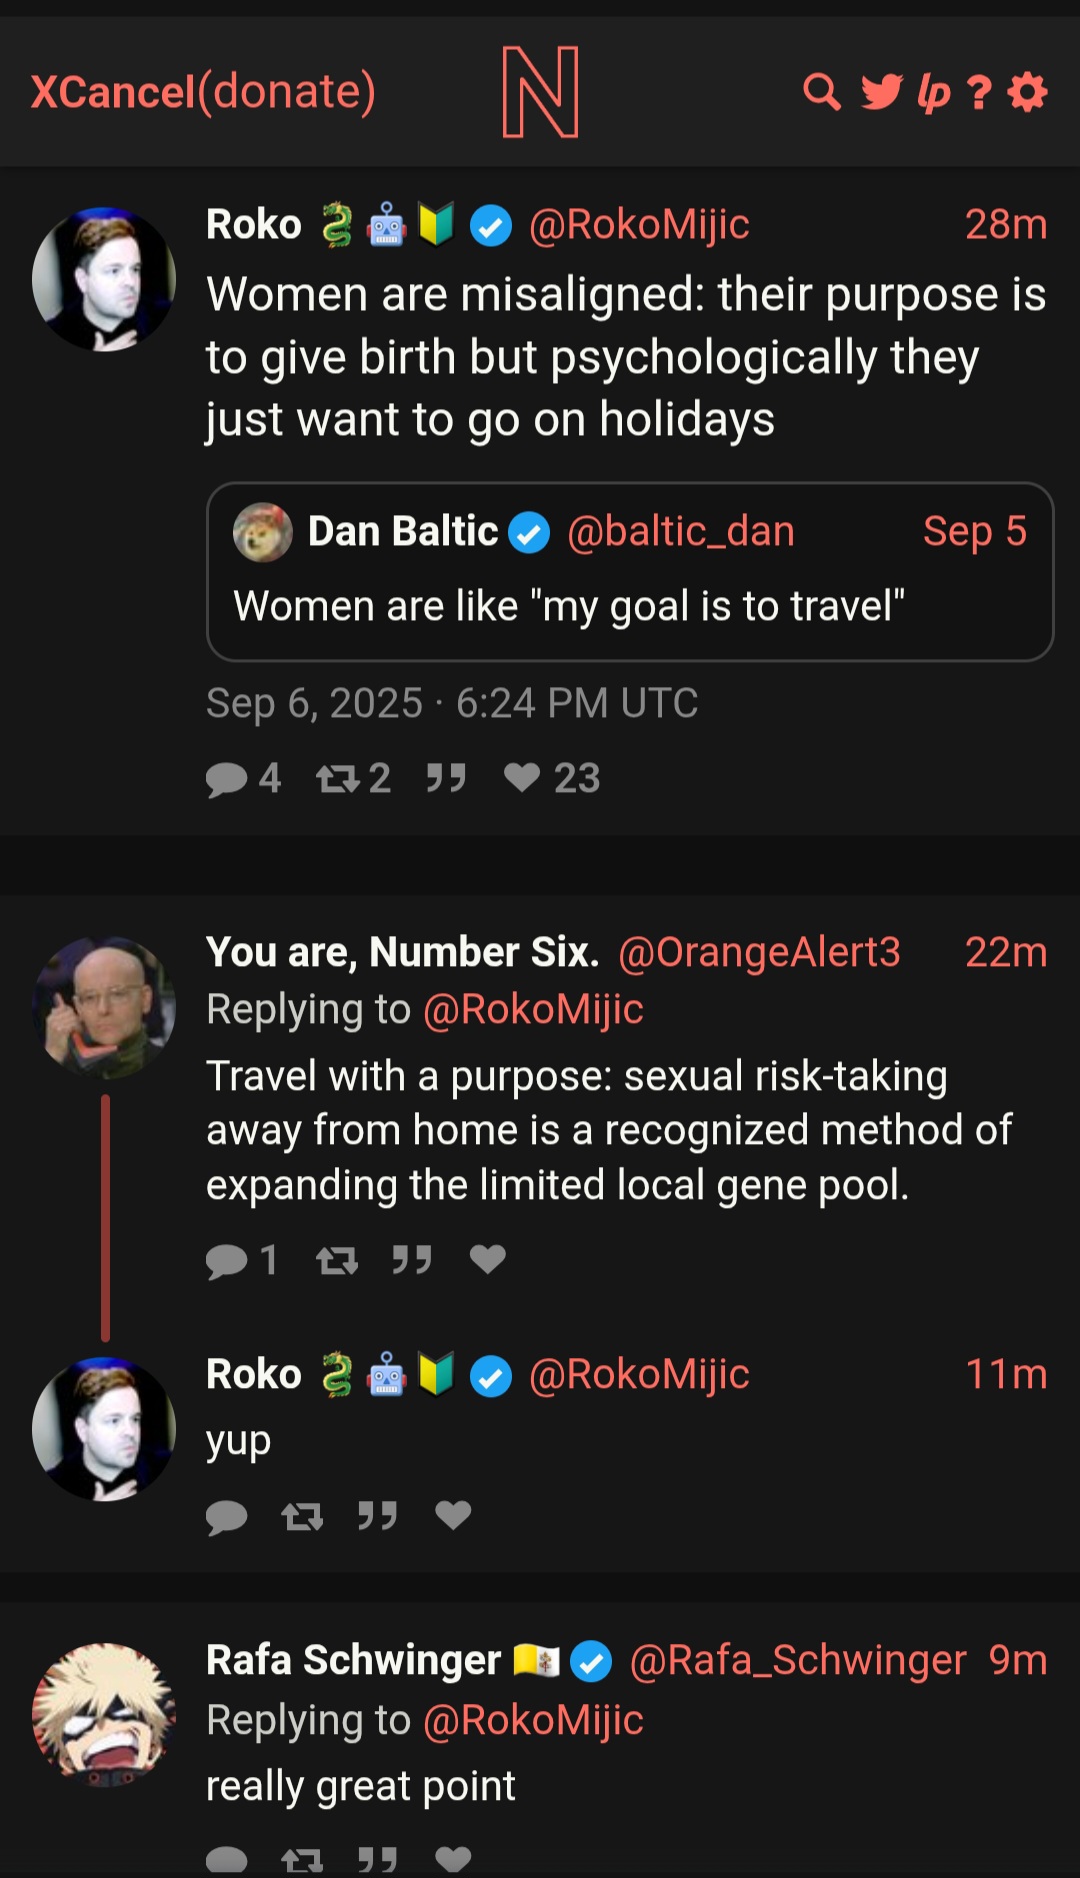Click the Twitter bird icon in header

(881, 92)
